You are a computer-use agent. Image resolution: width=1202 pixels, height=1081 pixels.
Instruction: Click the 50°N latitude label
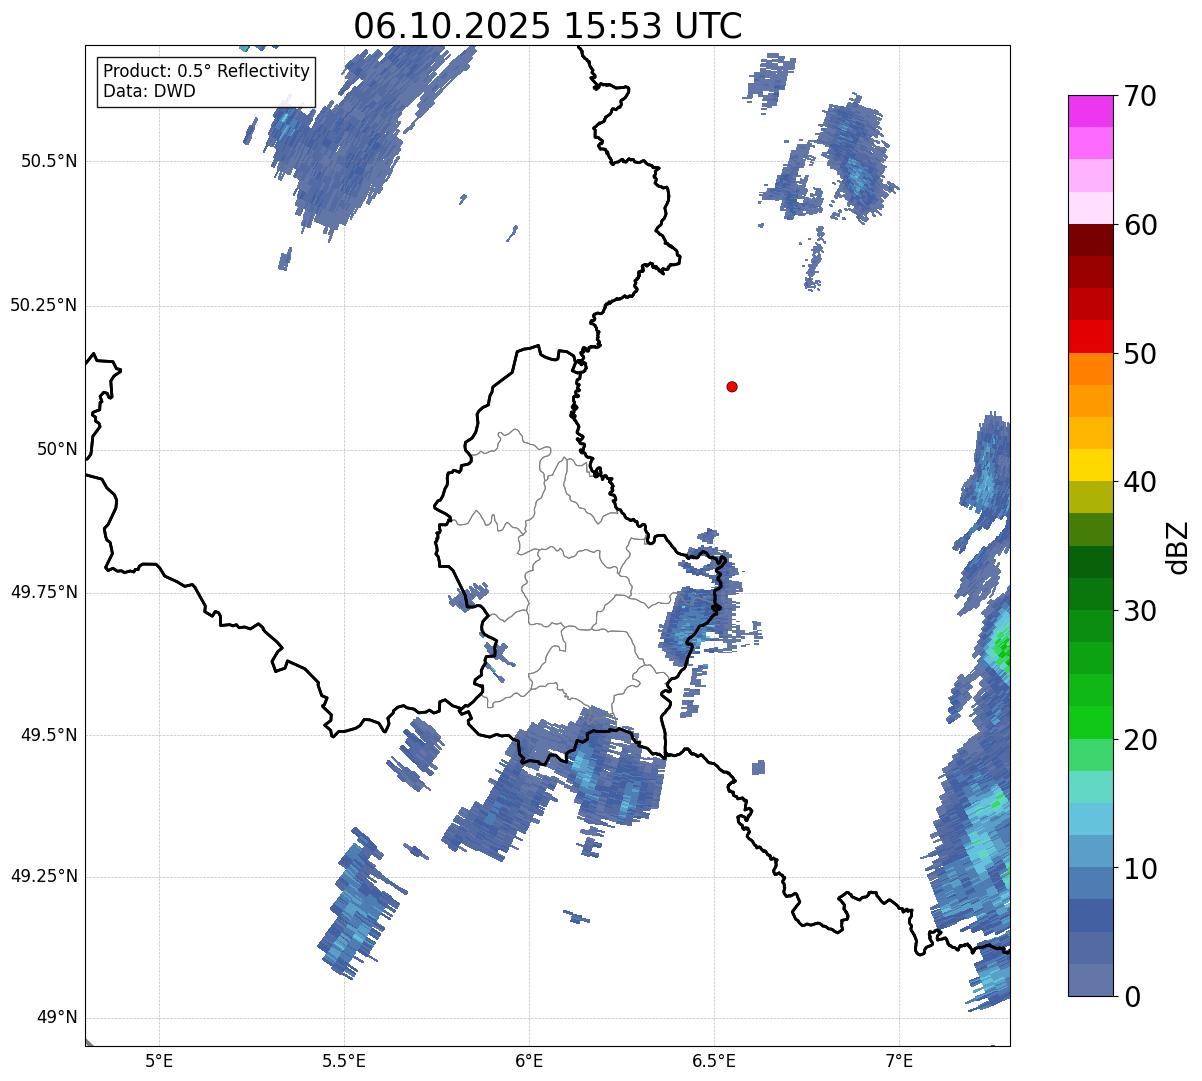click(x=57, y=450)
